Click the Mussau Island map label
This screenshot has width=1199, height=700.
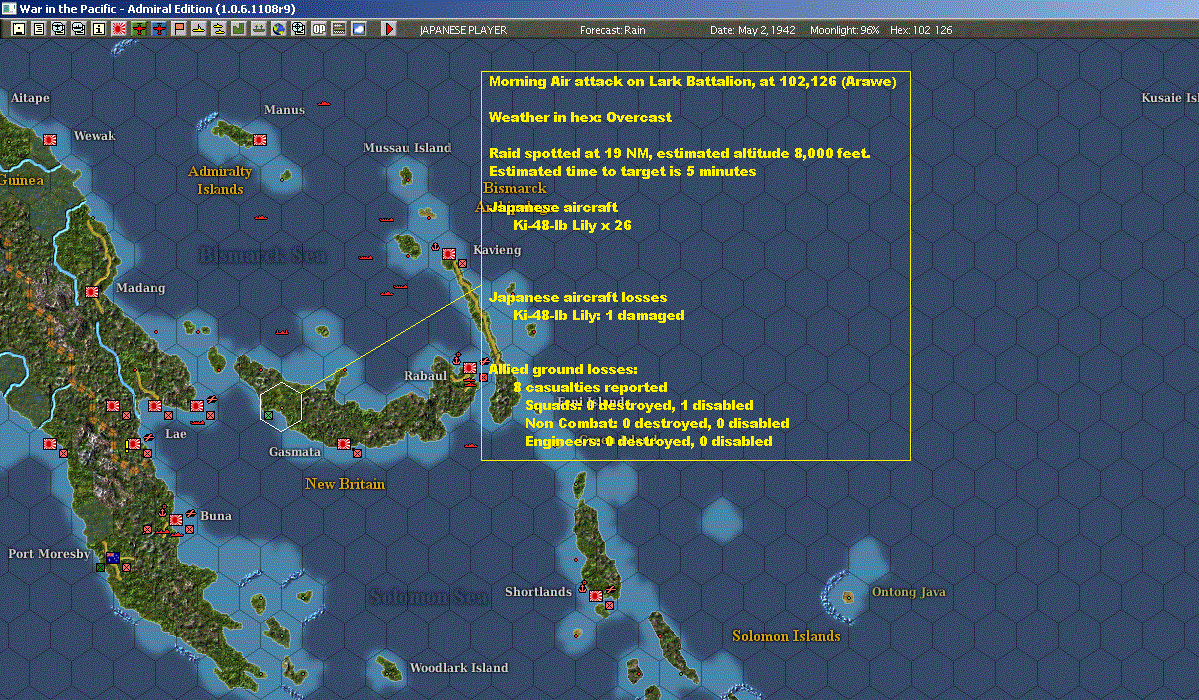pyautogui.click(x=407, y=148)
